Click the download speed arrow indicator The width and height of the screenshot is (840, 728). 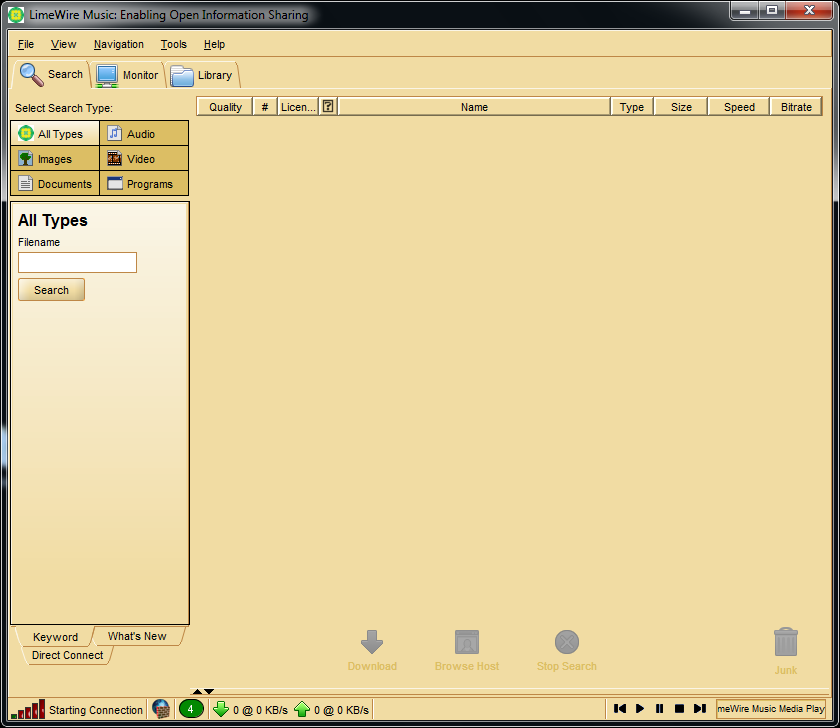(x=221, y=708)
